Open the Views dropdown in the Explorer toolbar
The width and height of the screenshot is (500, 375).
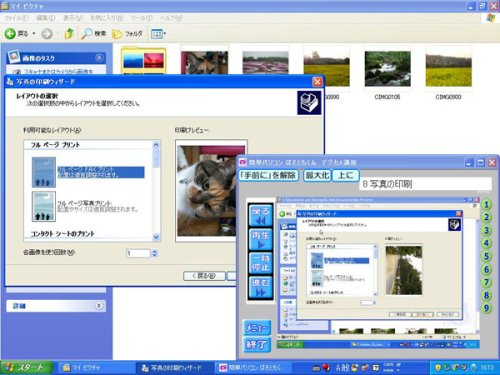coord(158,34)
